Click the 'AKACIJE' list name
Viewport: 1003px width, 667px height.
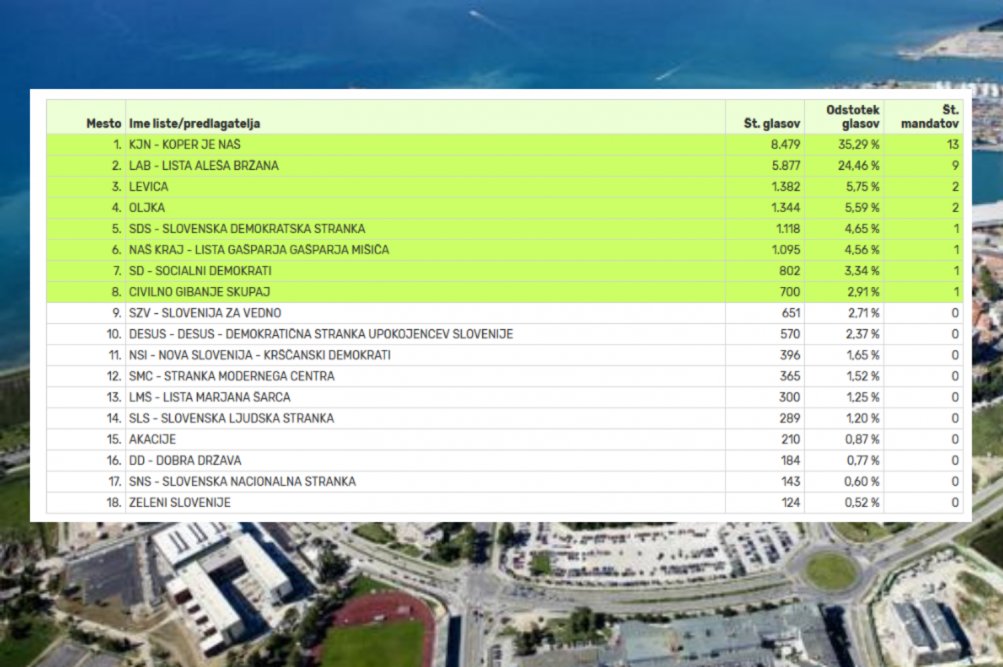[152, 440]
